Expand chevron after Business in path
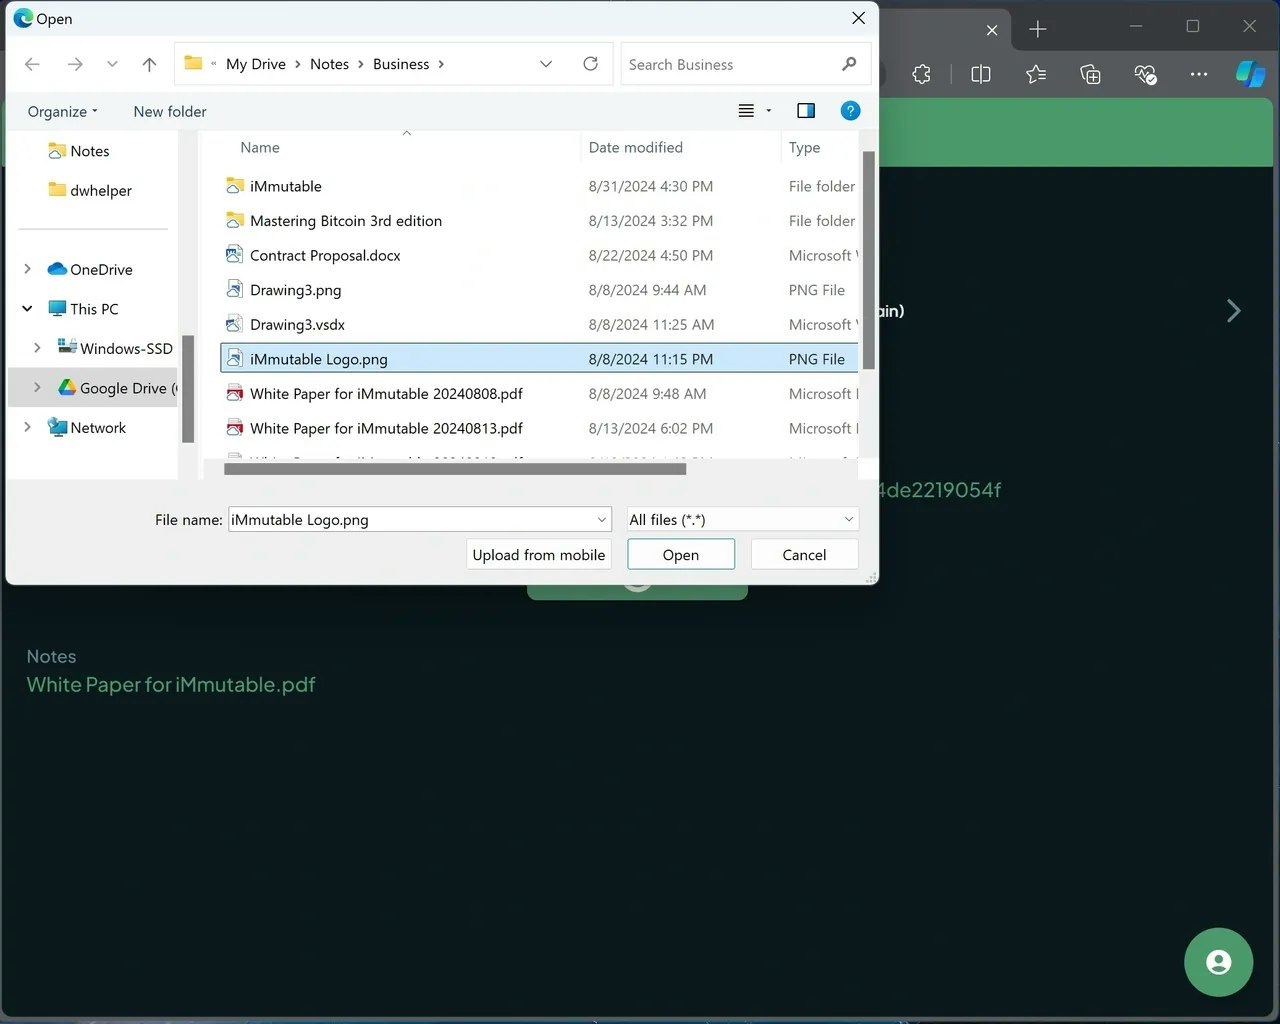 tap(441, 64)
